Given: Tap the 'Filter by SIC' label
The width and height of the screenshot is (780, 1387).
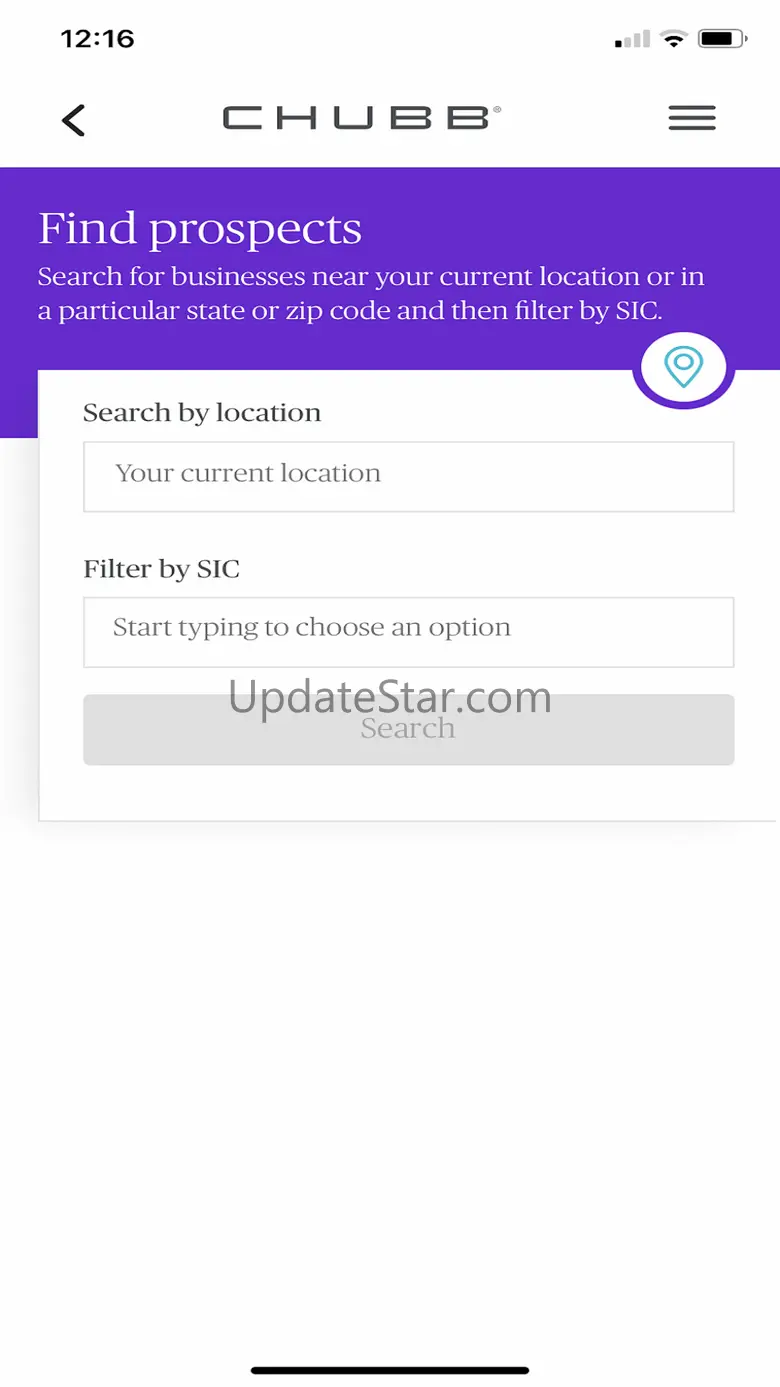Looking at the screenshot, I should 162,569.
